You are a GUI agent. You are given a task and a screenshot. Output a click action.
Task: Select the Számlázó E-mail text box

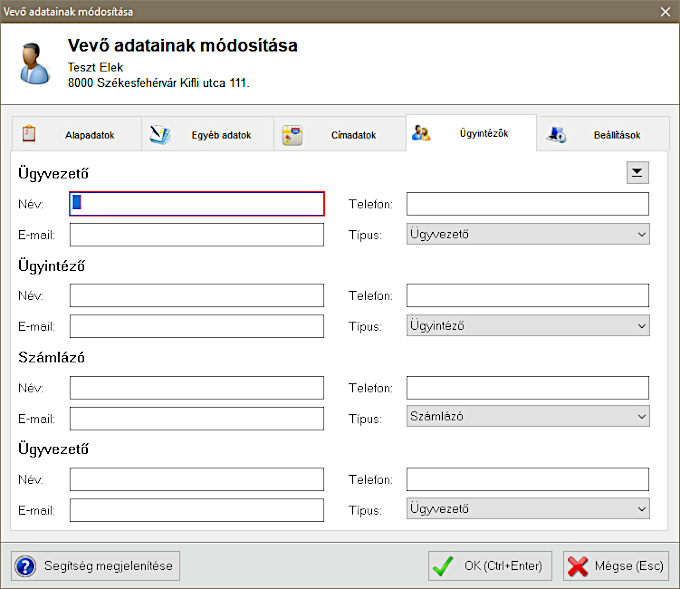point(197,418)
